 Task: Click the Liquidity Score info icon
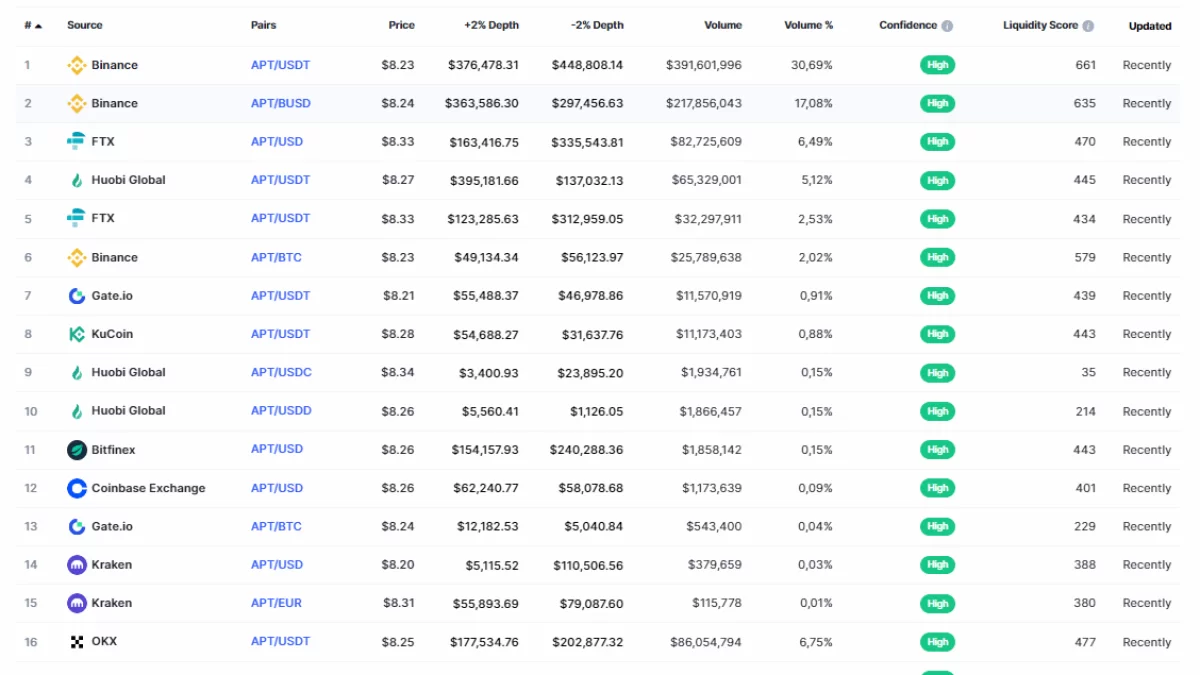(x=1088, y=26)
